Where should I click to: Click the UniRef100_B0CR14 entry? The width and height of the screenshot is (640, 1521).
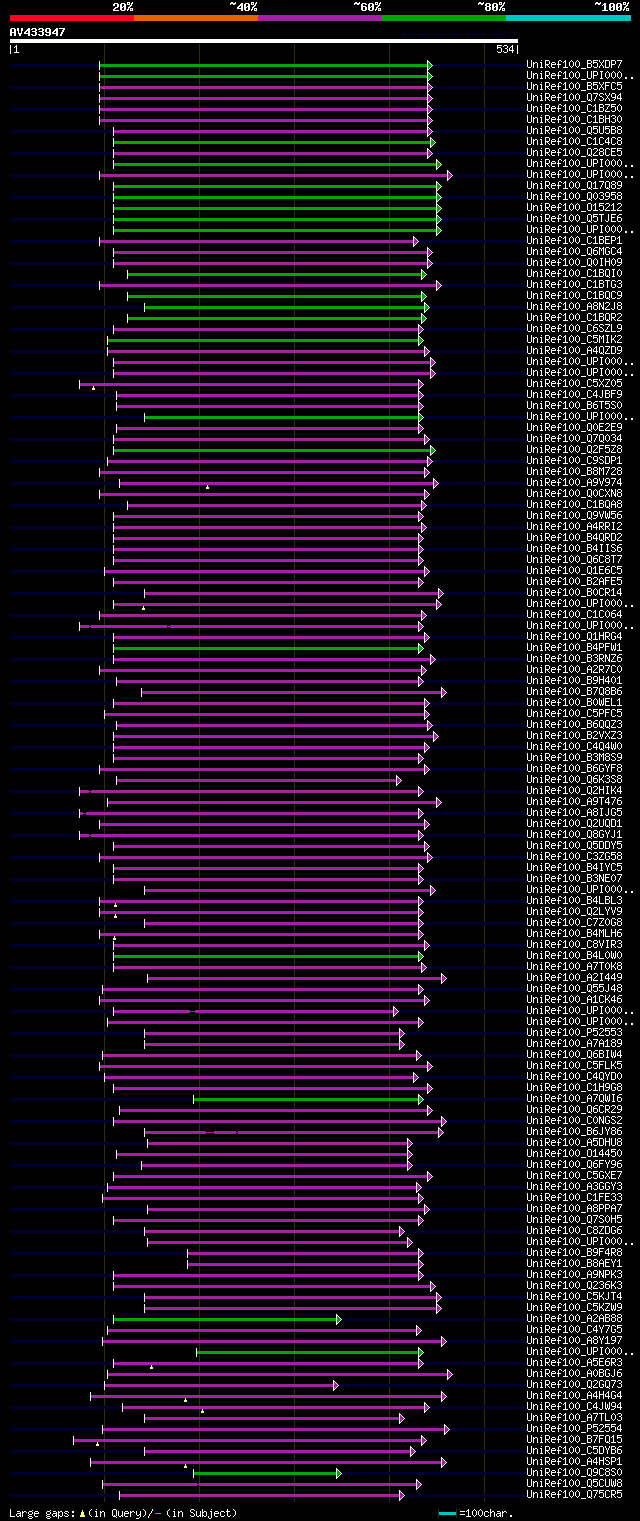click(x=574, y=593)
